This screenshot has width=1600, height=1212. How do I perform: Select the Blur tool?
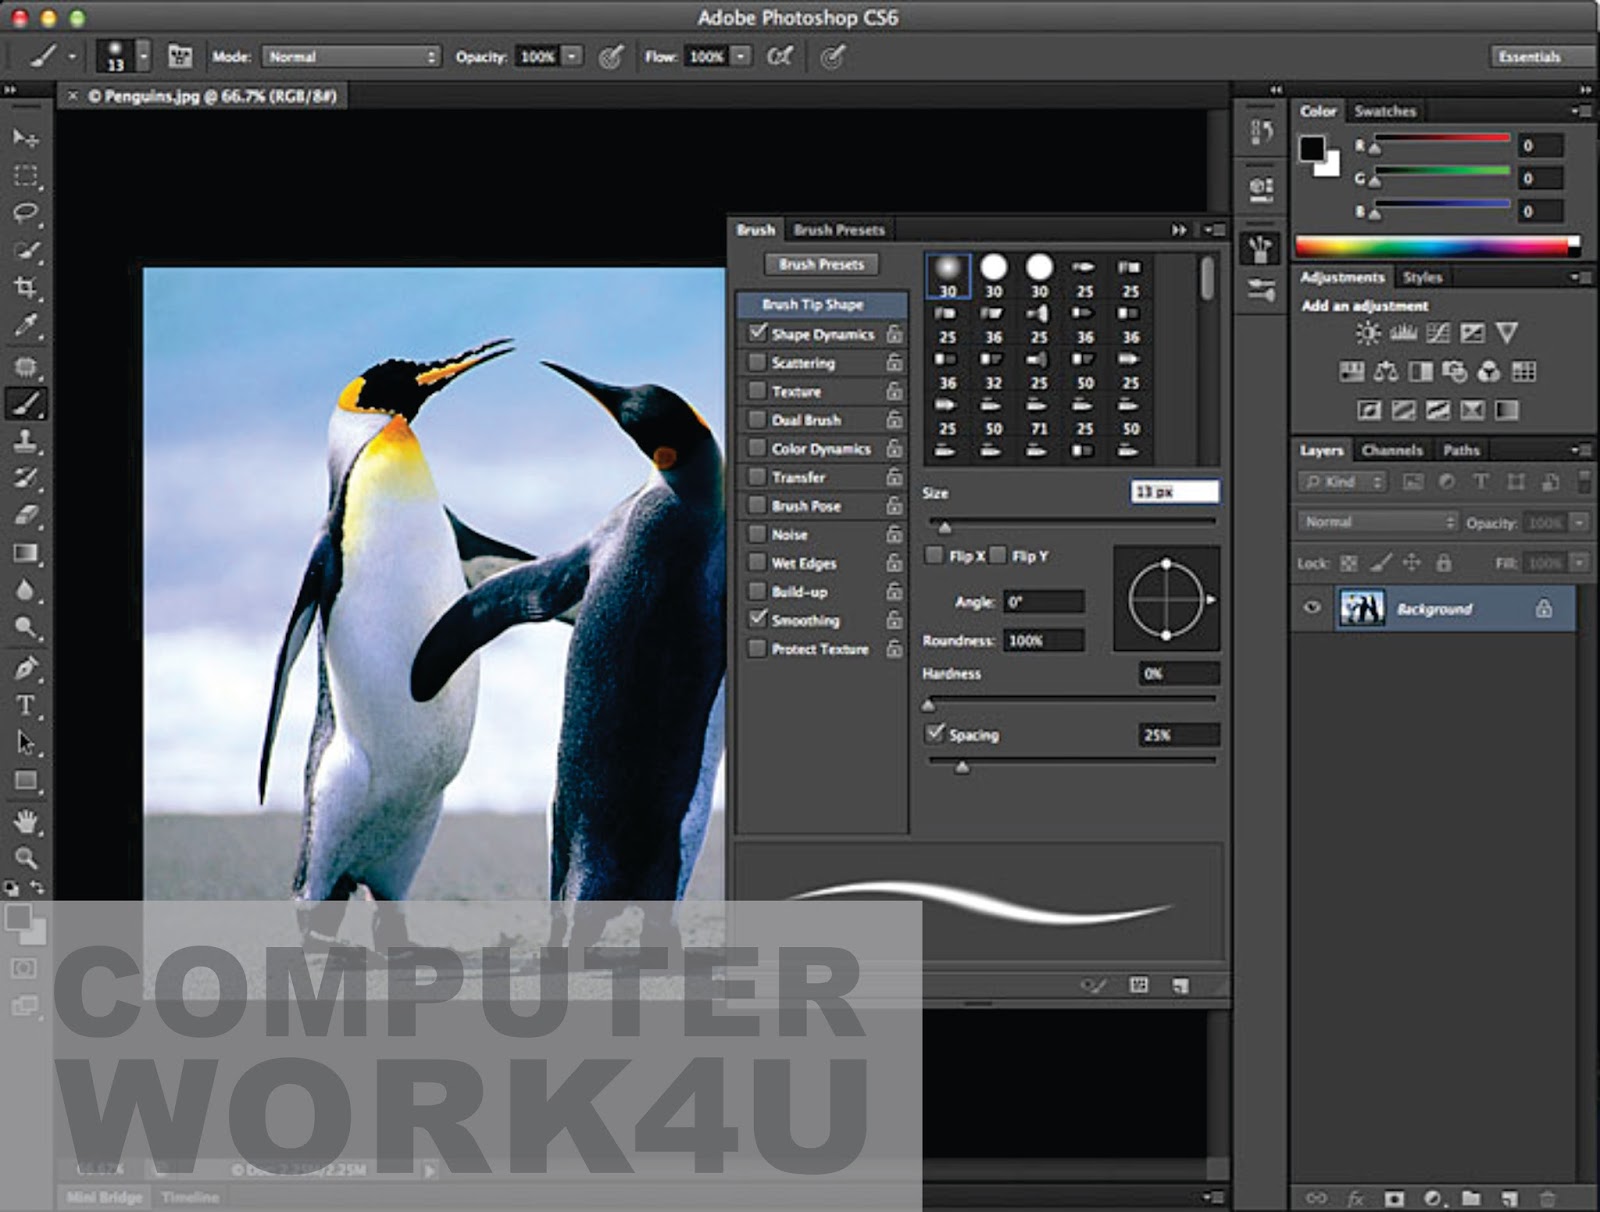(x=26, y=591)
